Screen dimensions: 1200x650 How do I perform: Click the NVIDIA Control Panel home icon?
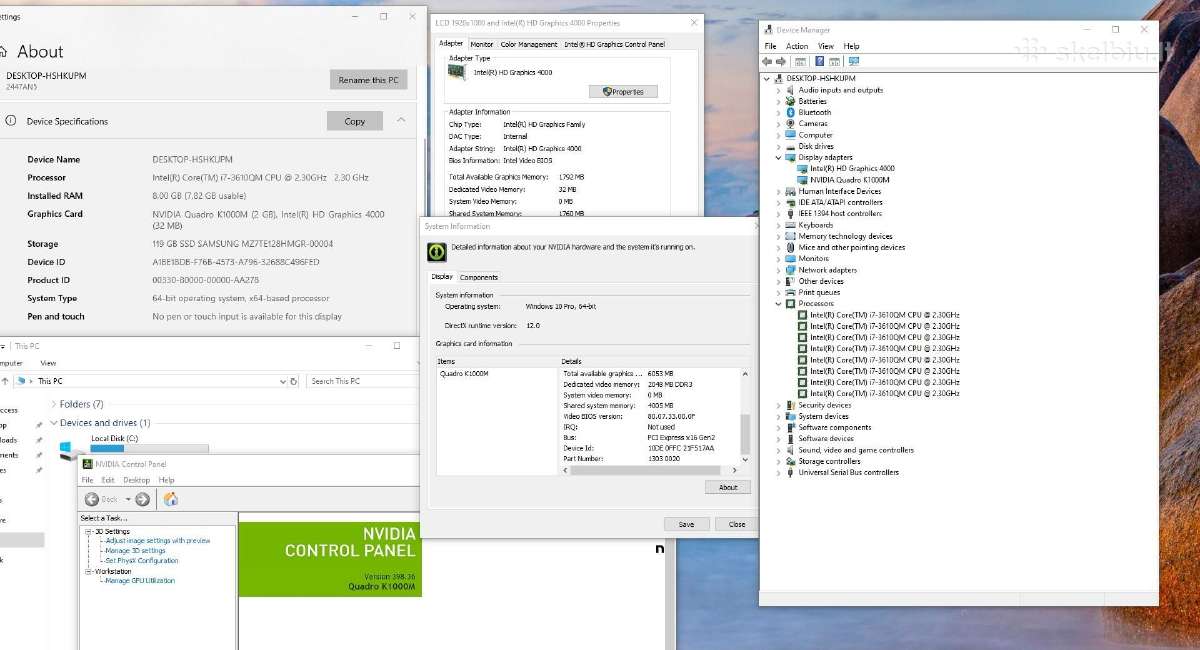pyautogui.click(x=171, y=499)
